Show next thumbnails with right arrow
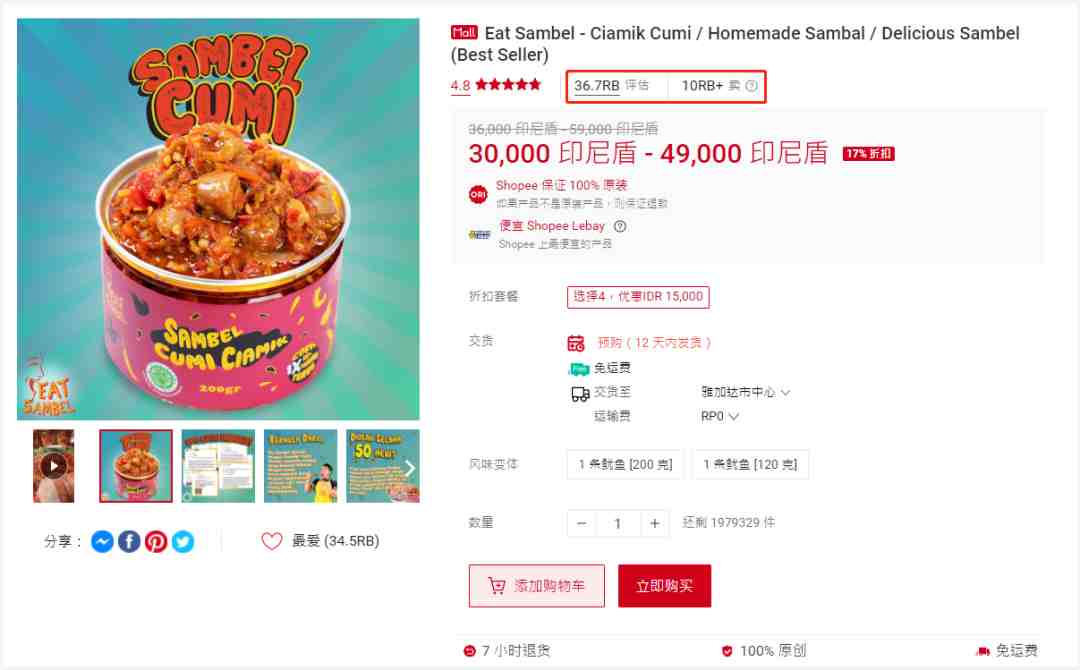 point(410,468)
